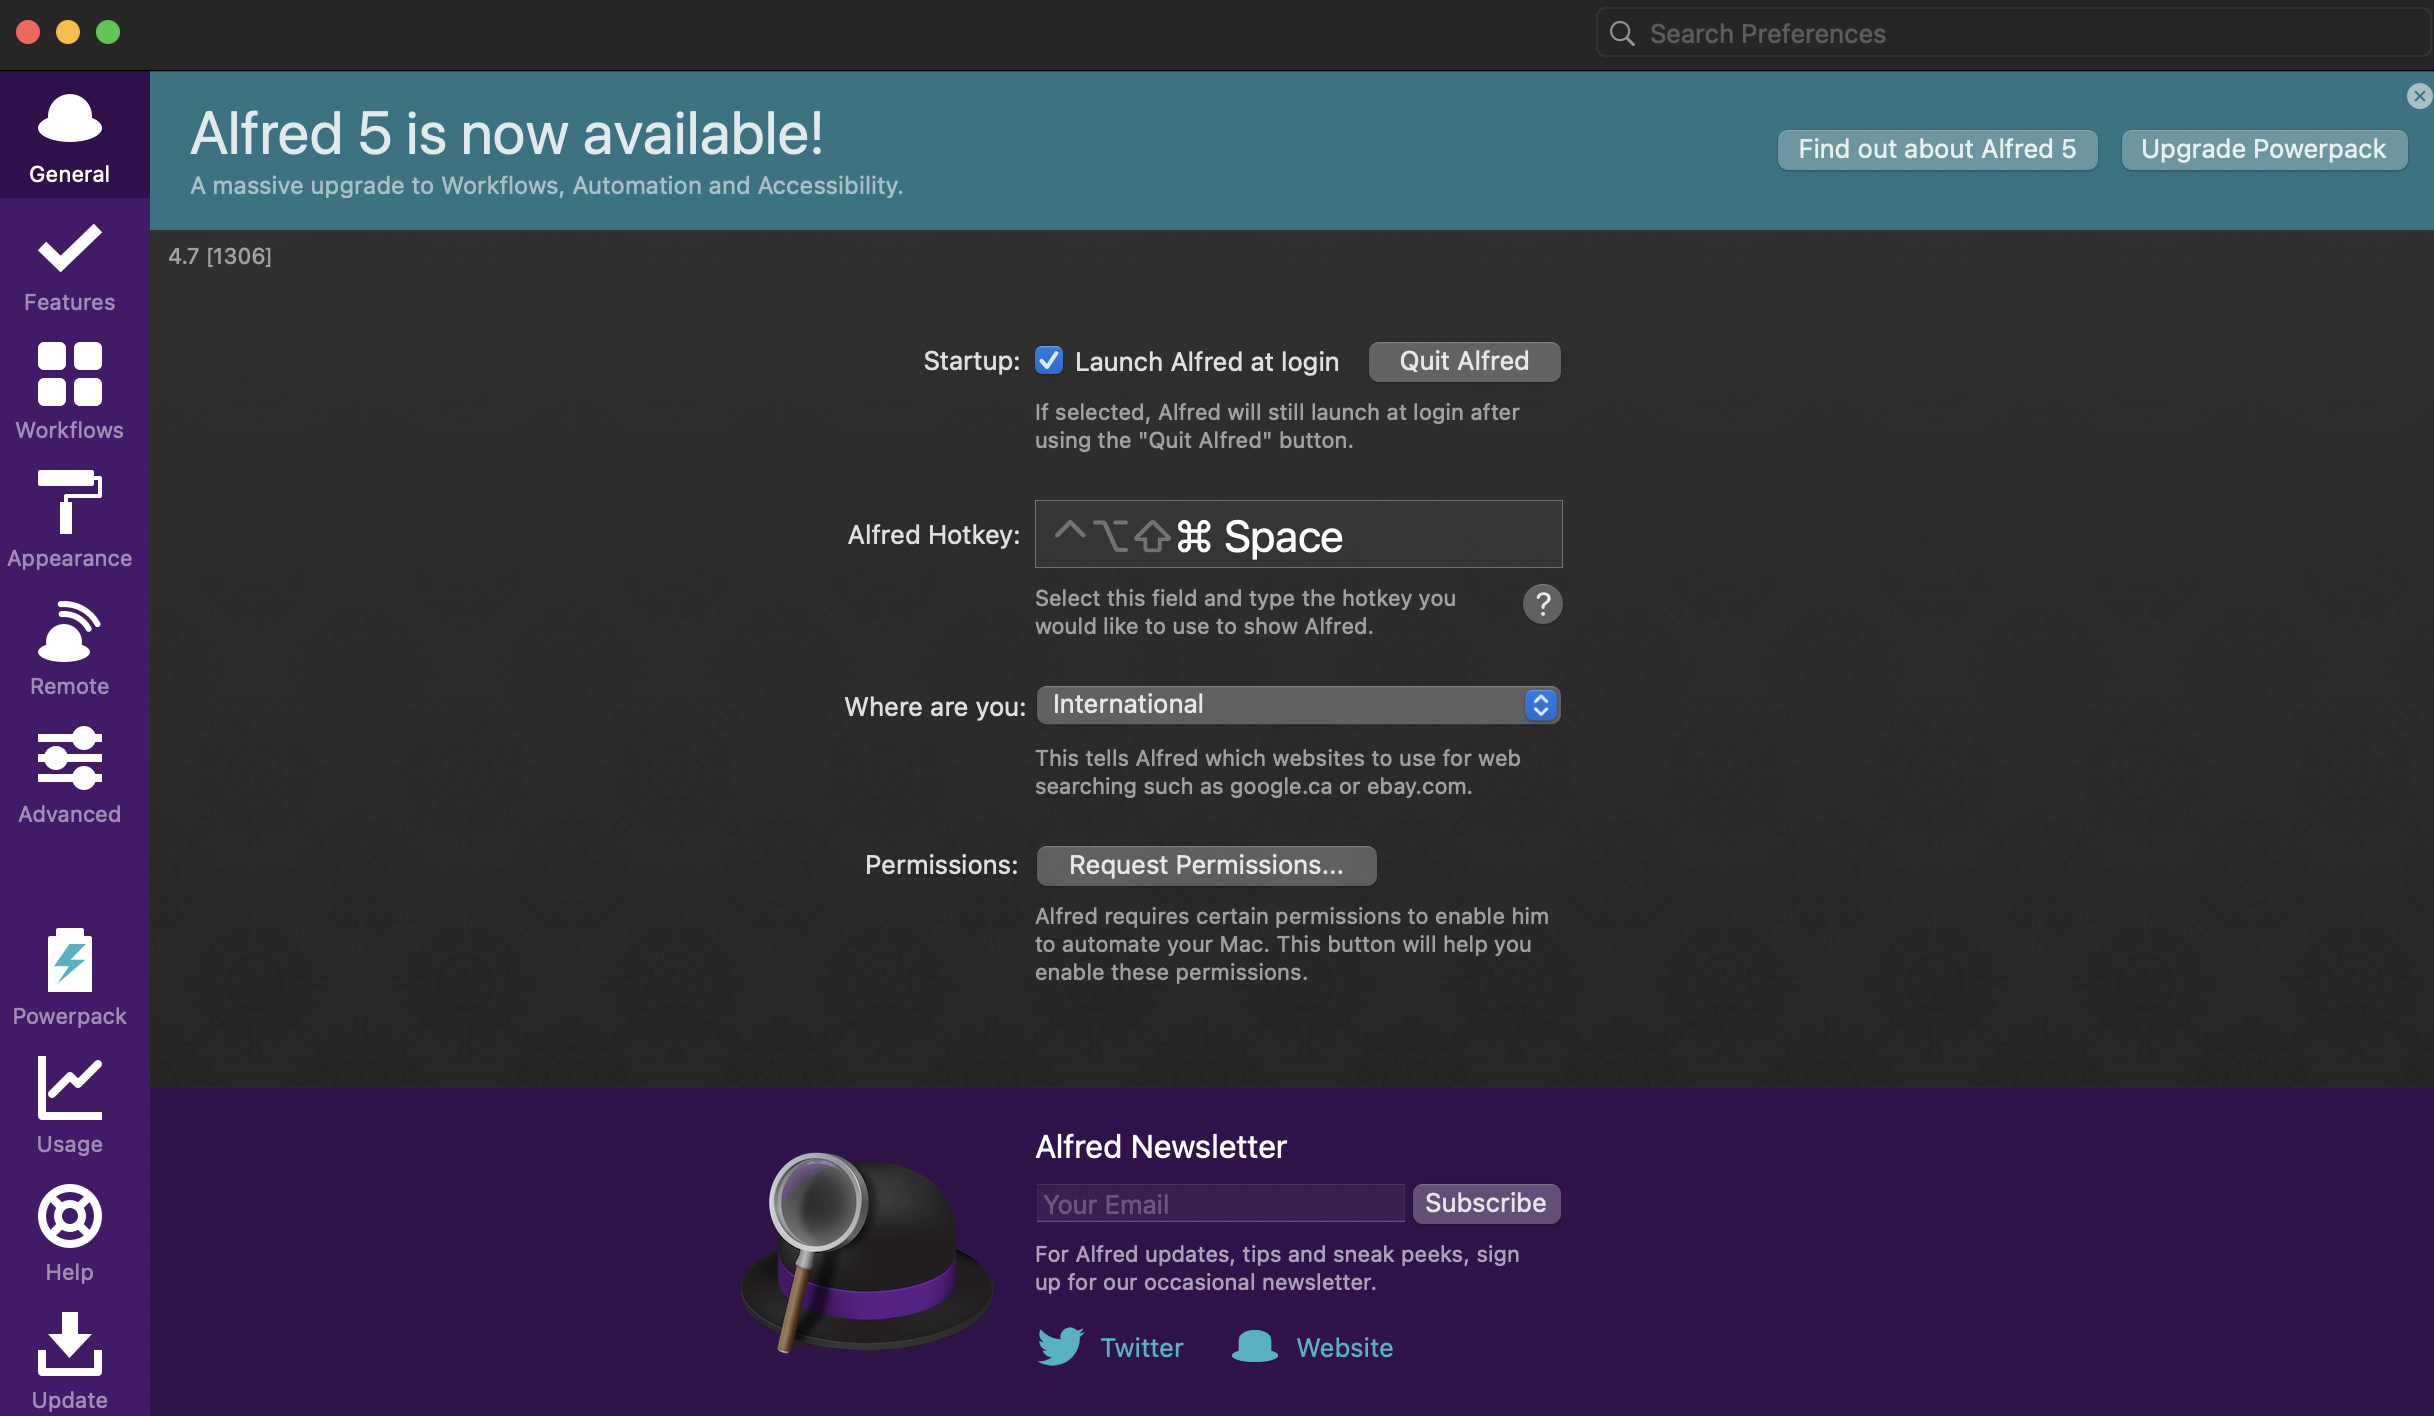Click the Twitter bird icon

(1060, 1346)
